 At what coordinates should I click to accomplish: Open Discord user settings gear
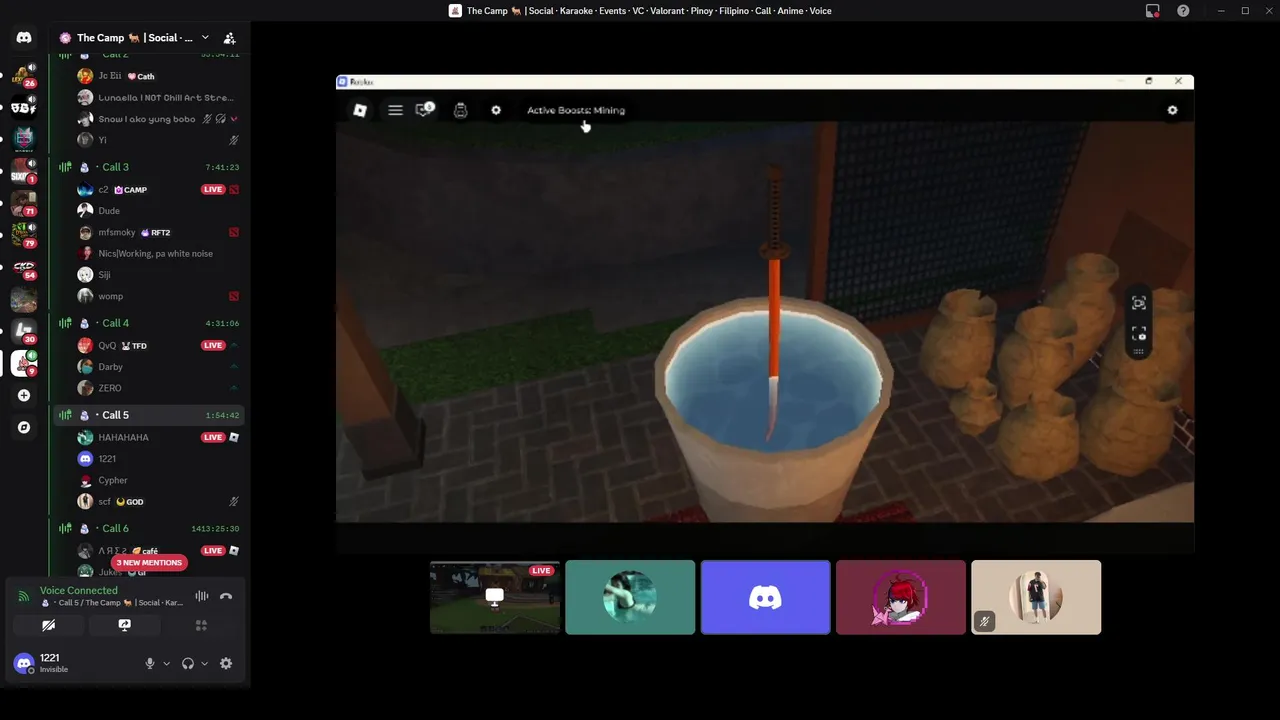[x=226, y=663]
